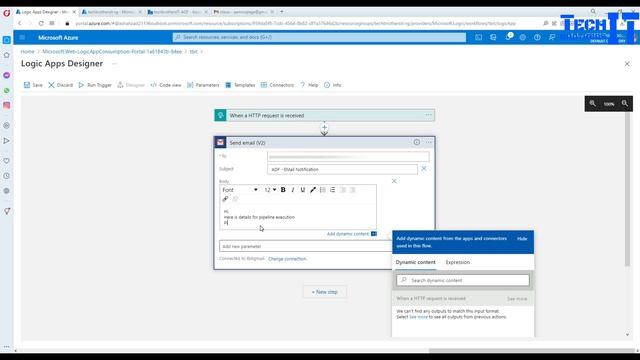Open Send email action info icon
Image resolution: width=640 pixels, height=360 pixels.
tap(416, 142)
